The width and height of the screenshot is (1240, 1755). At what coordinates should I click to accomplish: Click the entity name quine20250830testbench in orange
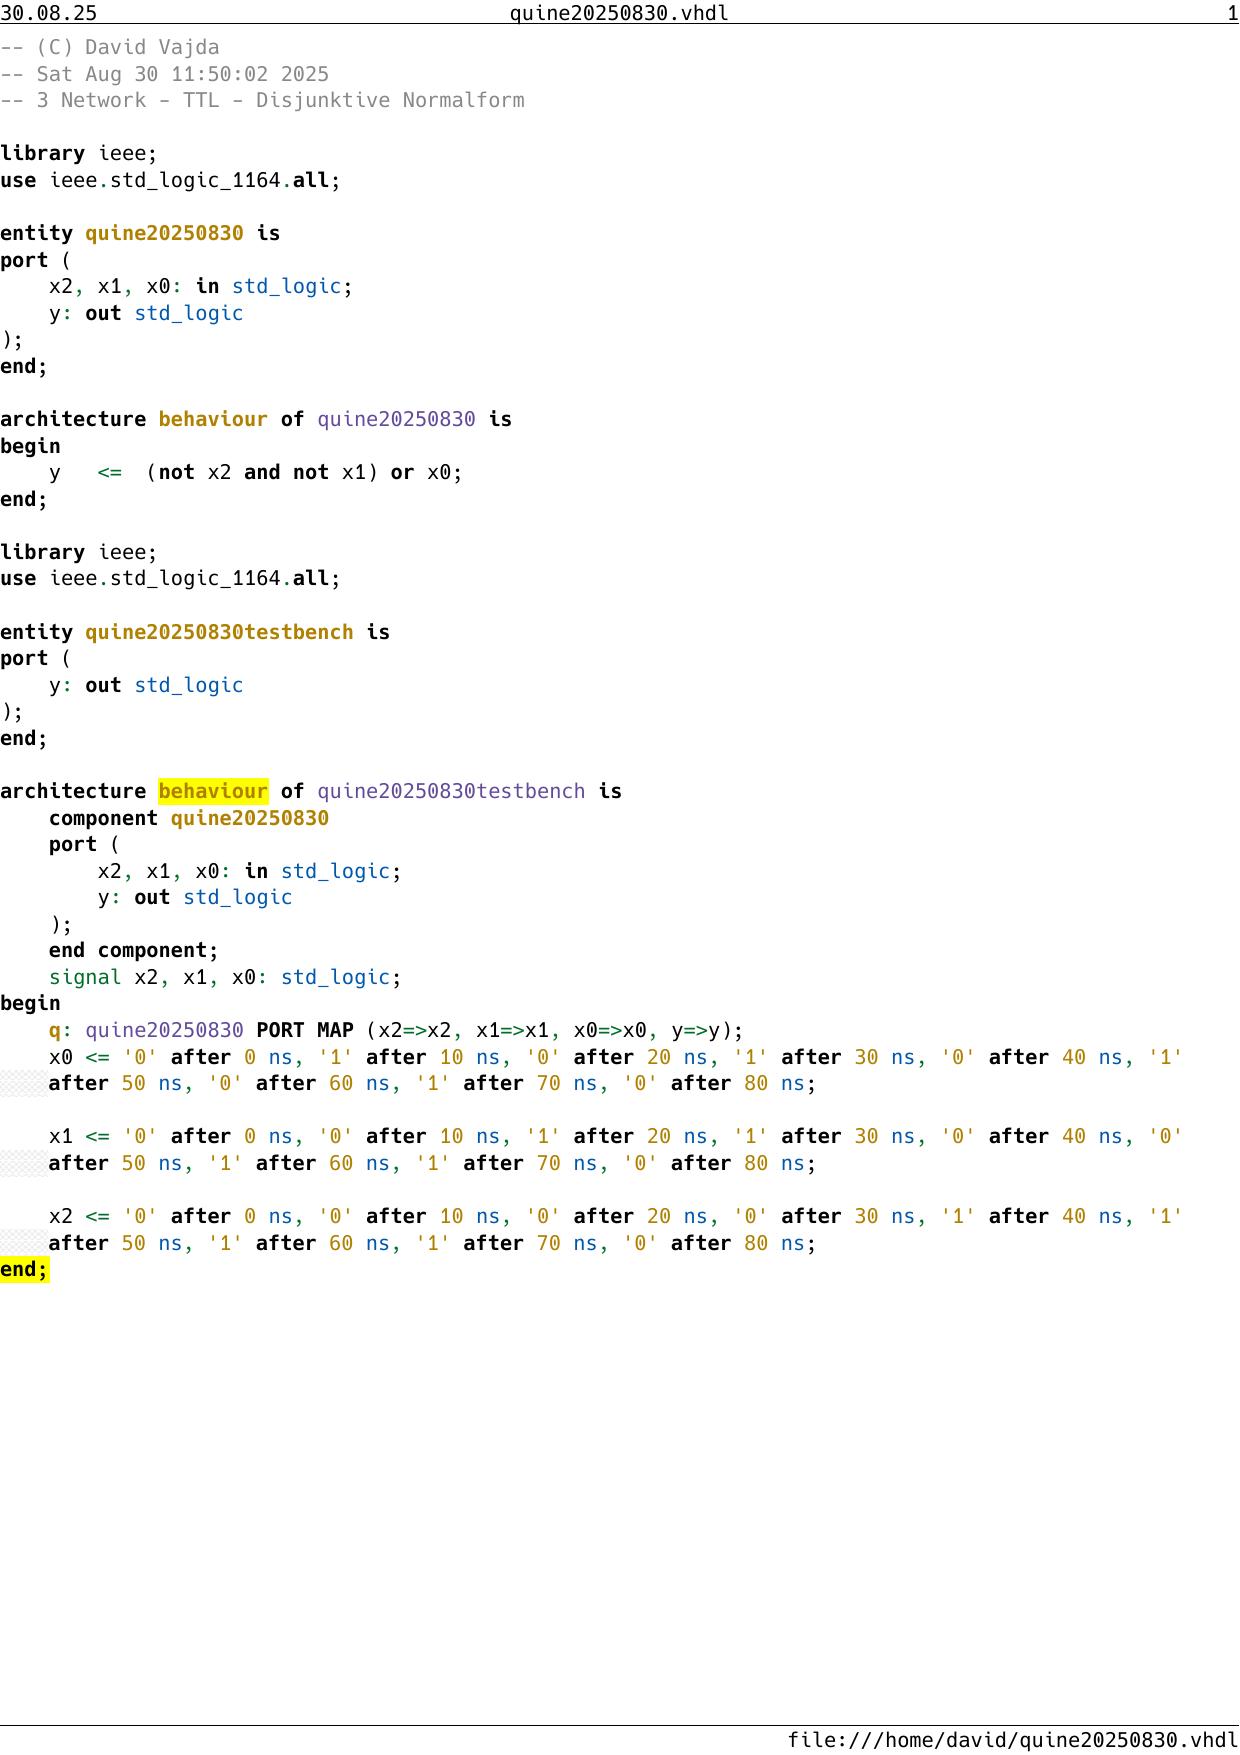(219, 632)
